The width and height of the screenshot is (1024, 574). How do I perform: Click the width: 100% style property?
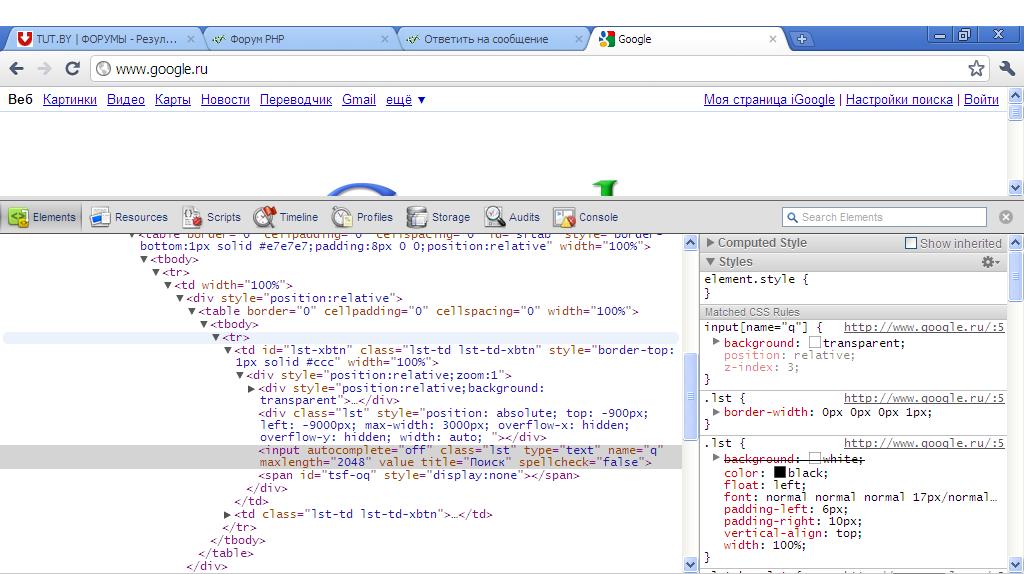point(765,545)
